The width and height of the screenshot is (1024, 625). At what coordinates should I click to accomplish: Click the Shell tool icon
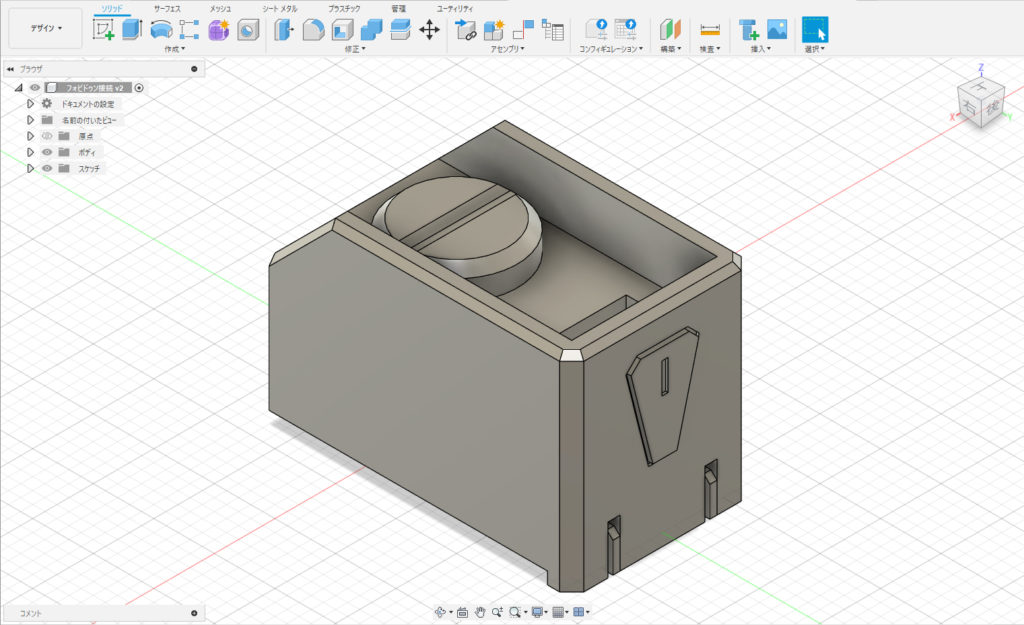[x=342, y=30]
